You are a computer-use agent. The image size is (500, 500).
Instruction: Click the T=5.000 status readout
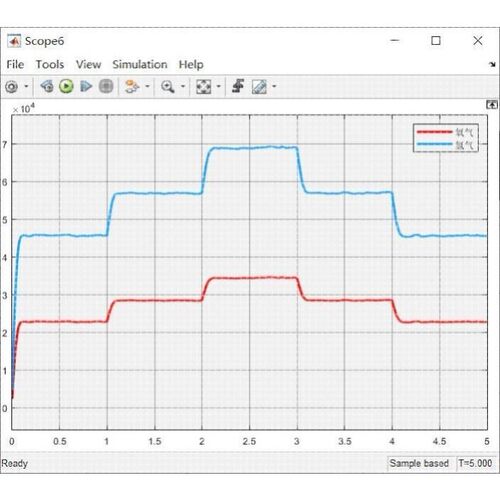[x=475, y=463]
